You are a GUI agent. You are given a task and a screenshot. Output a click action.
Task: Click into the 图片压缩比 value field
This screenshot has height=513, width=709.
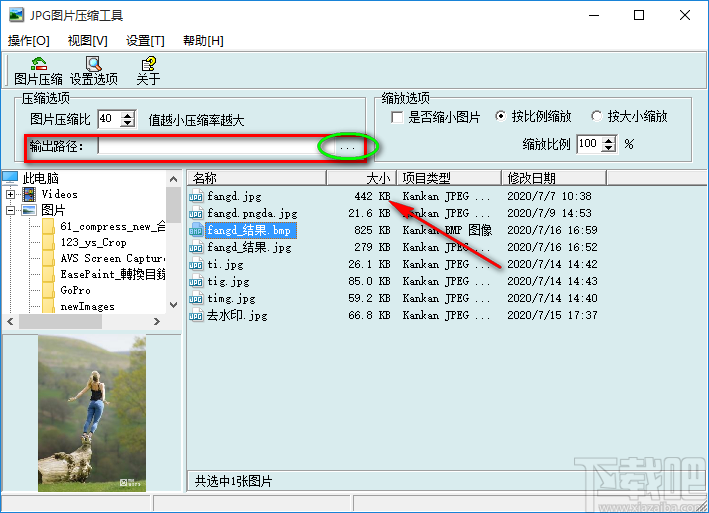[109, 119]
